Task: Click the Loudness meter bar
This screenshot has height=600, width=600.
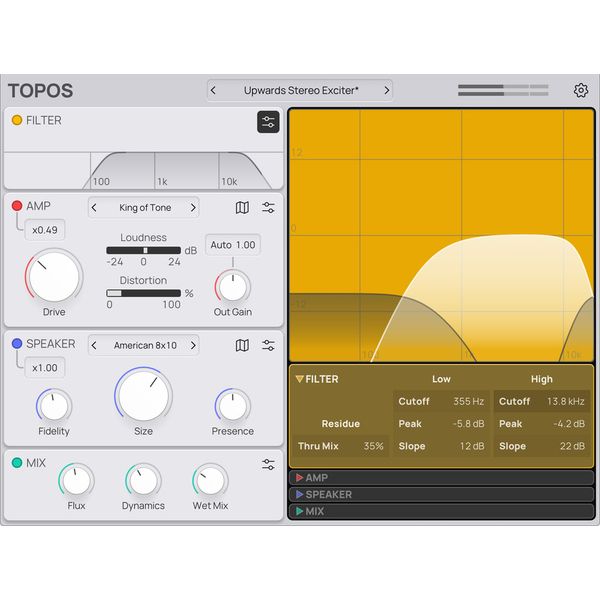Action: pos(143,250)
